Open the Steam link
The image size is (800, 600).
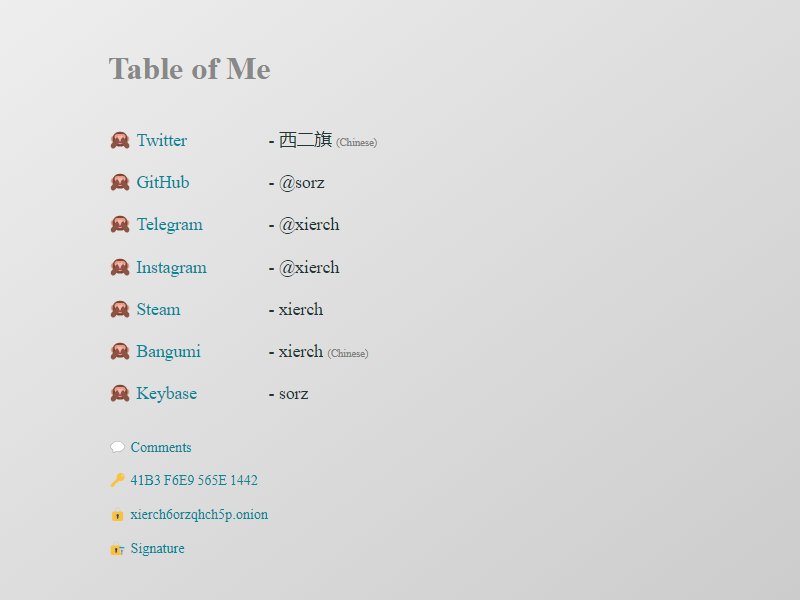(x=158, y=310)
